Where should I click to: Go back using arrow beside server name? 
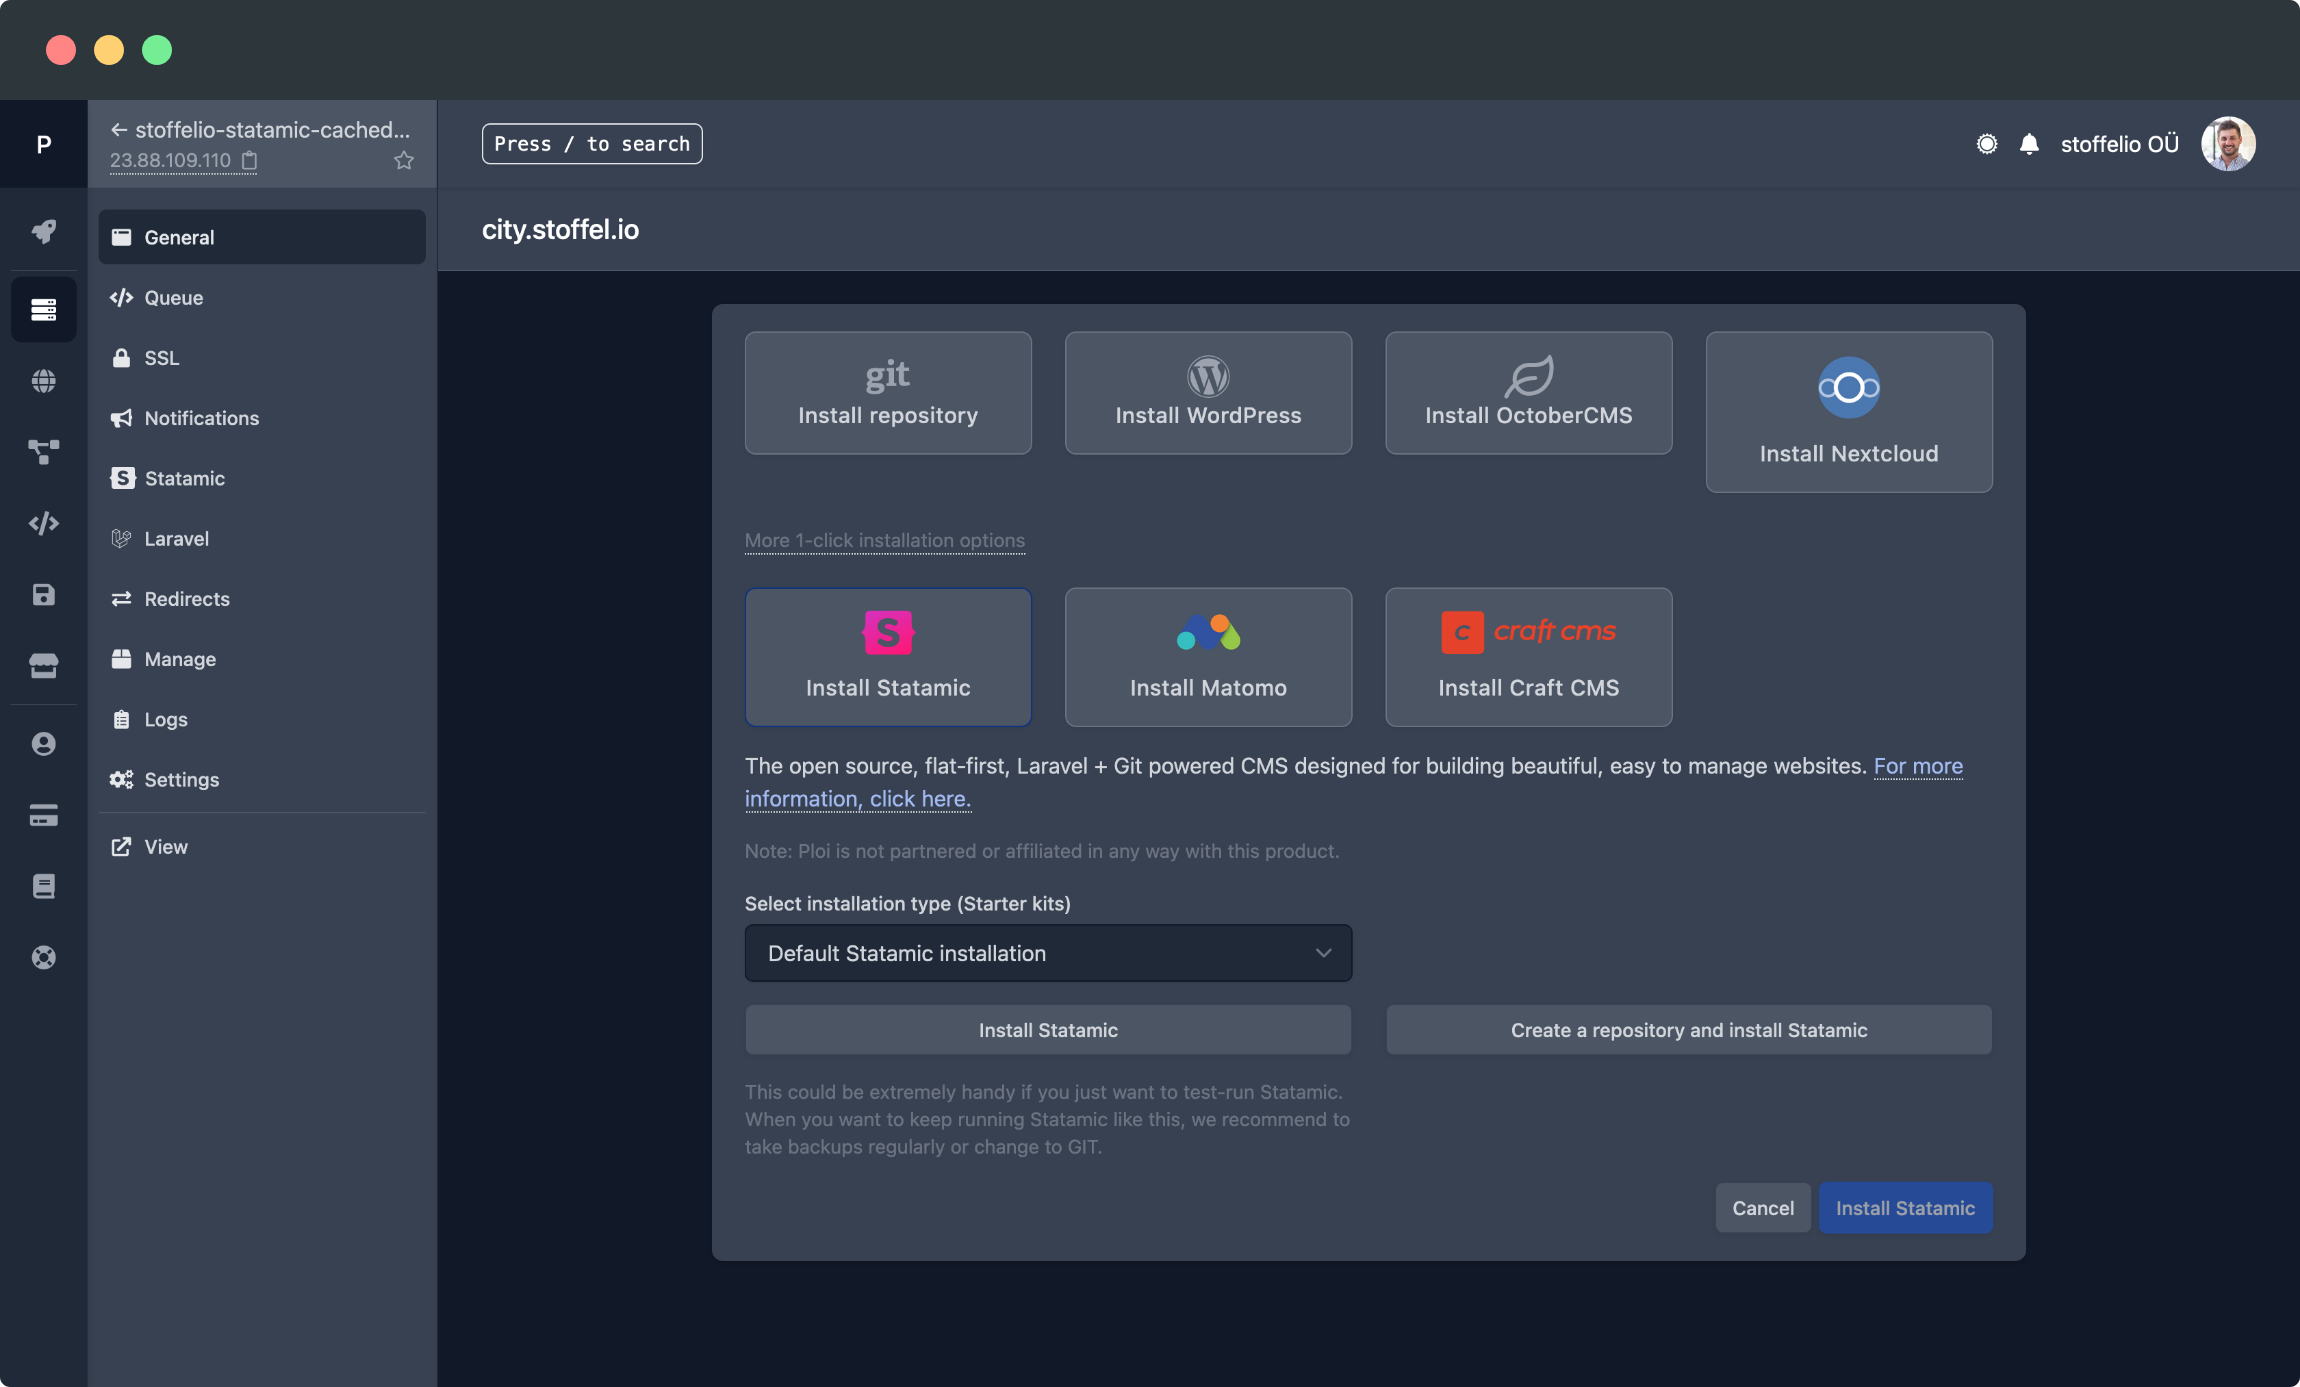(119, 130)
